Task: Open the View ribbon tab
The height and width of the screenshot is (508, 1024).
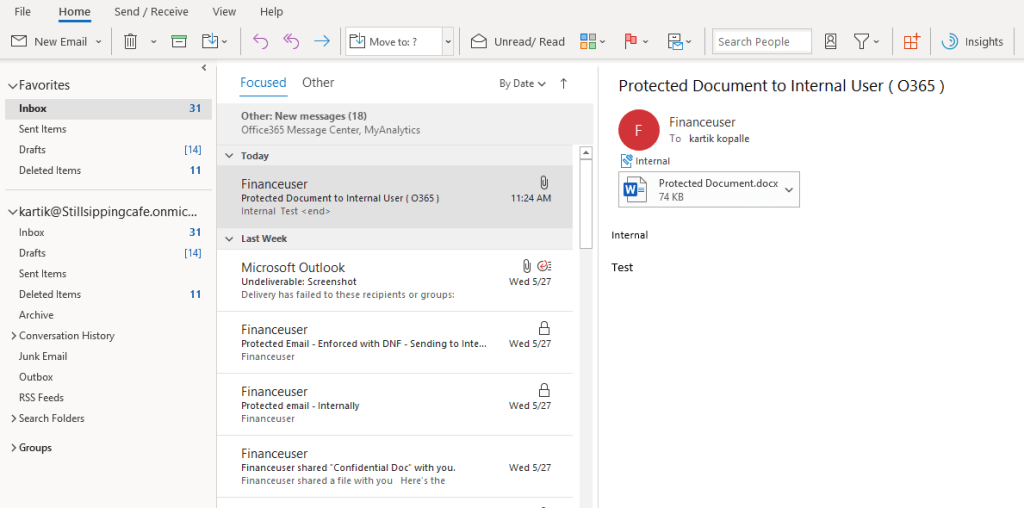Action: pos(224,12)
